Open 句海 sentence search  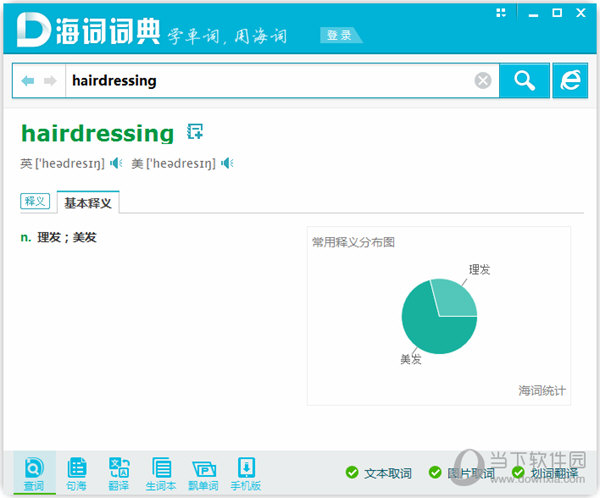(76, 473)
